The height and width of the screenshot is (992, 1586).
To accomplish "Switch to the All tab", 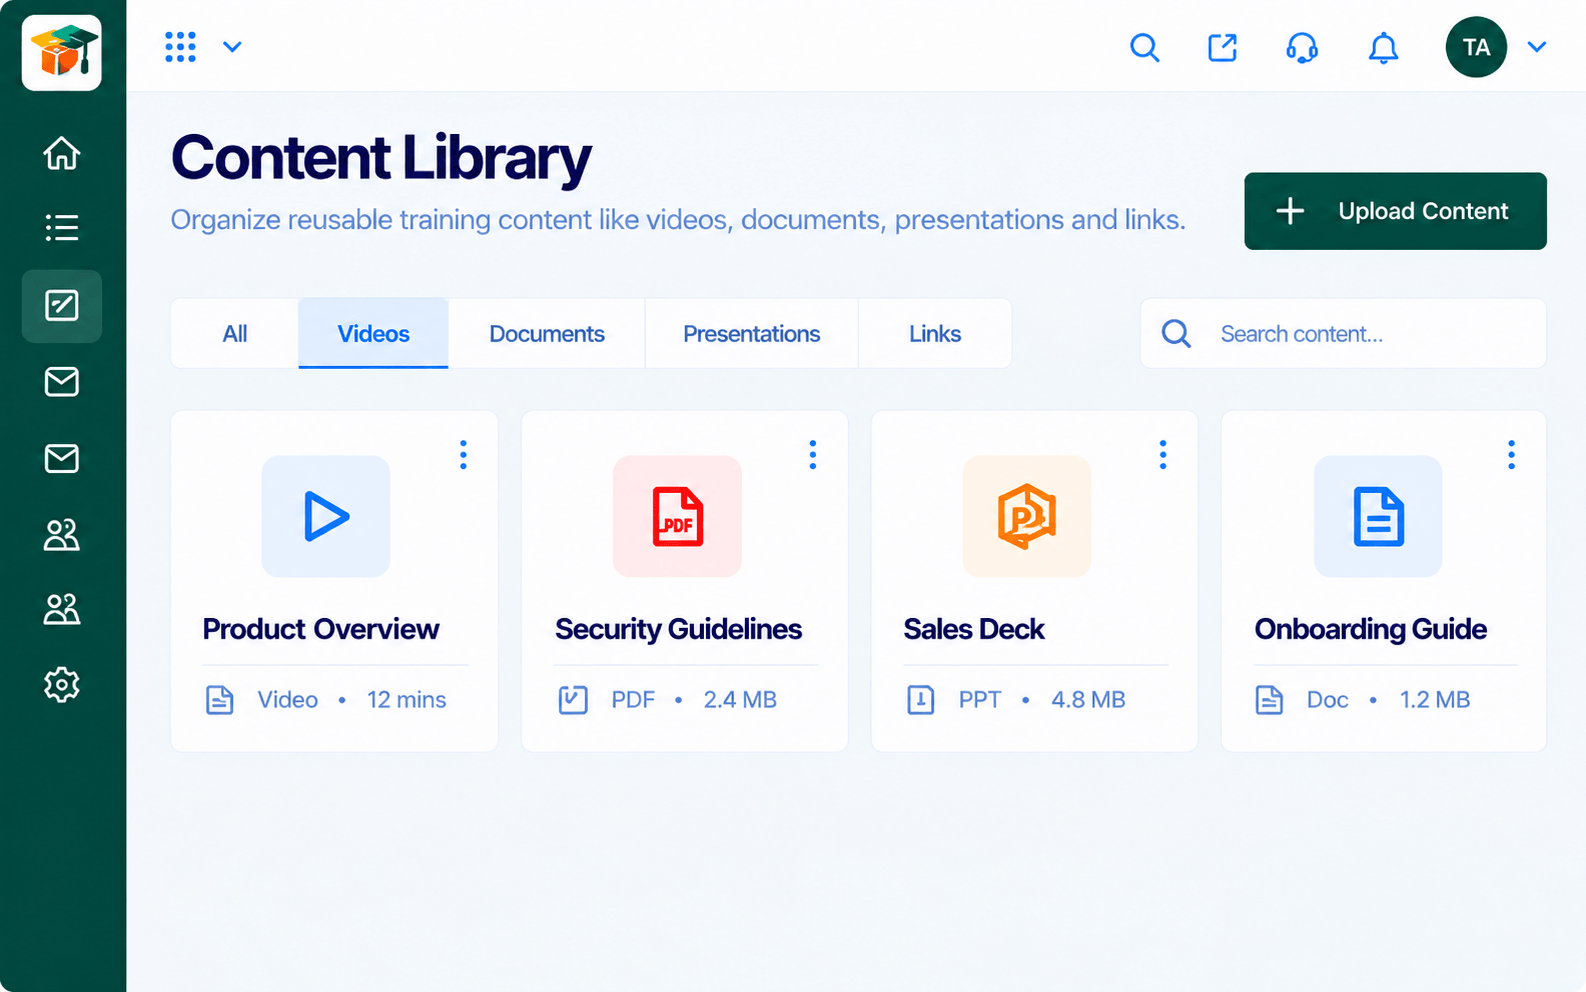I will coord(235,334).
